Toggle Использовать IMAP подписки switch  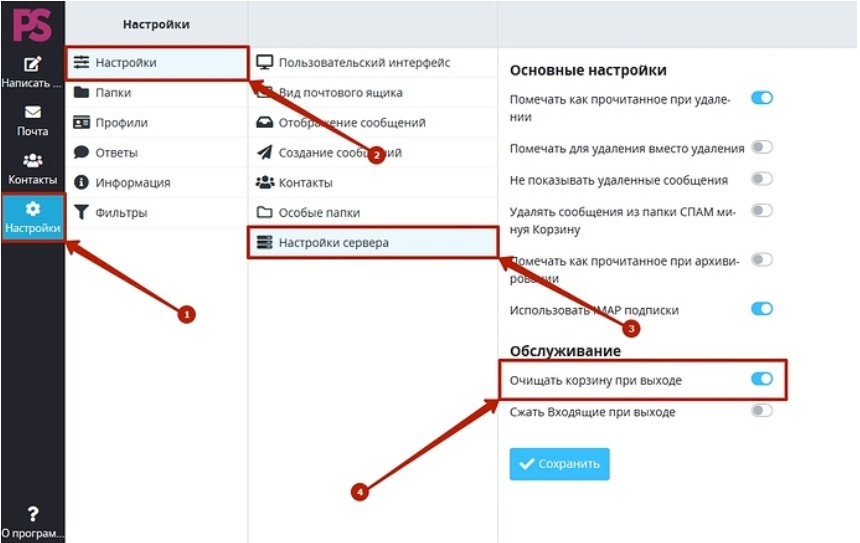(x=762, y=309)
